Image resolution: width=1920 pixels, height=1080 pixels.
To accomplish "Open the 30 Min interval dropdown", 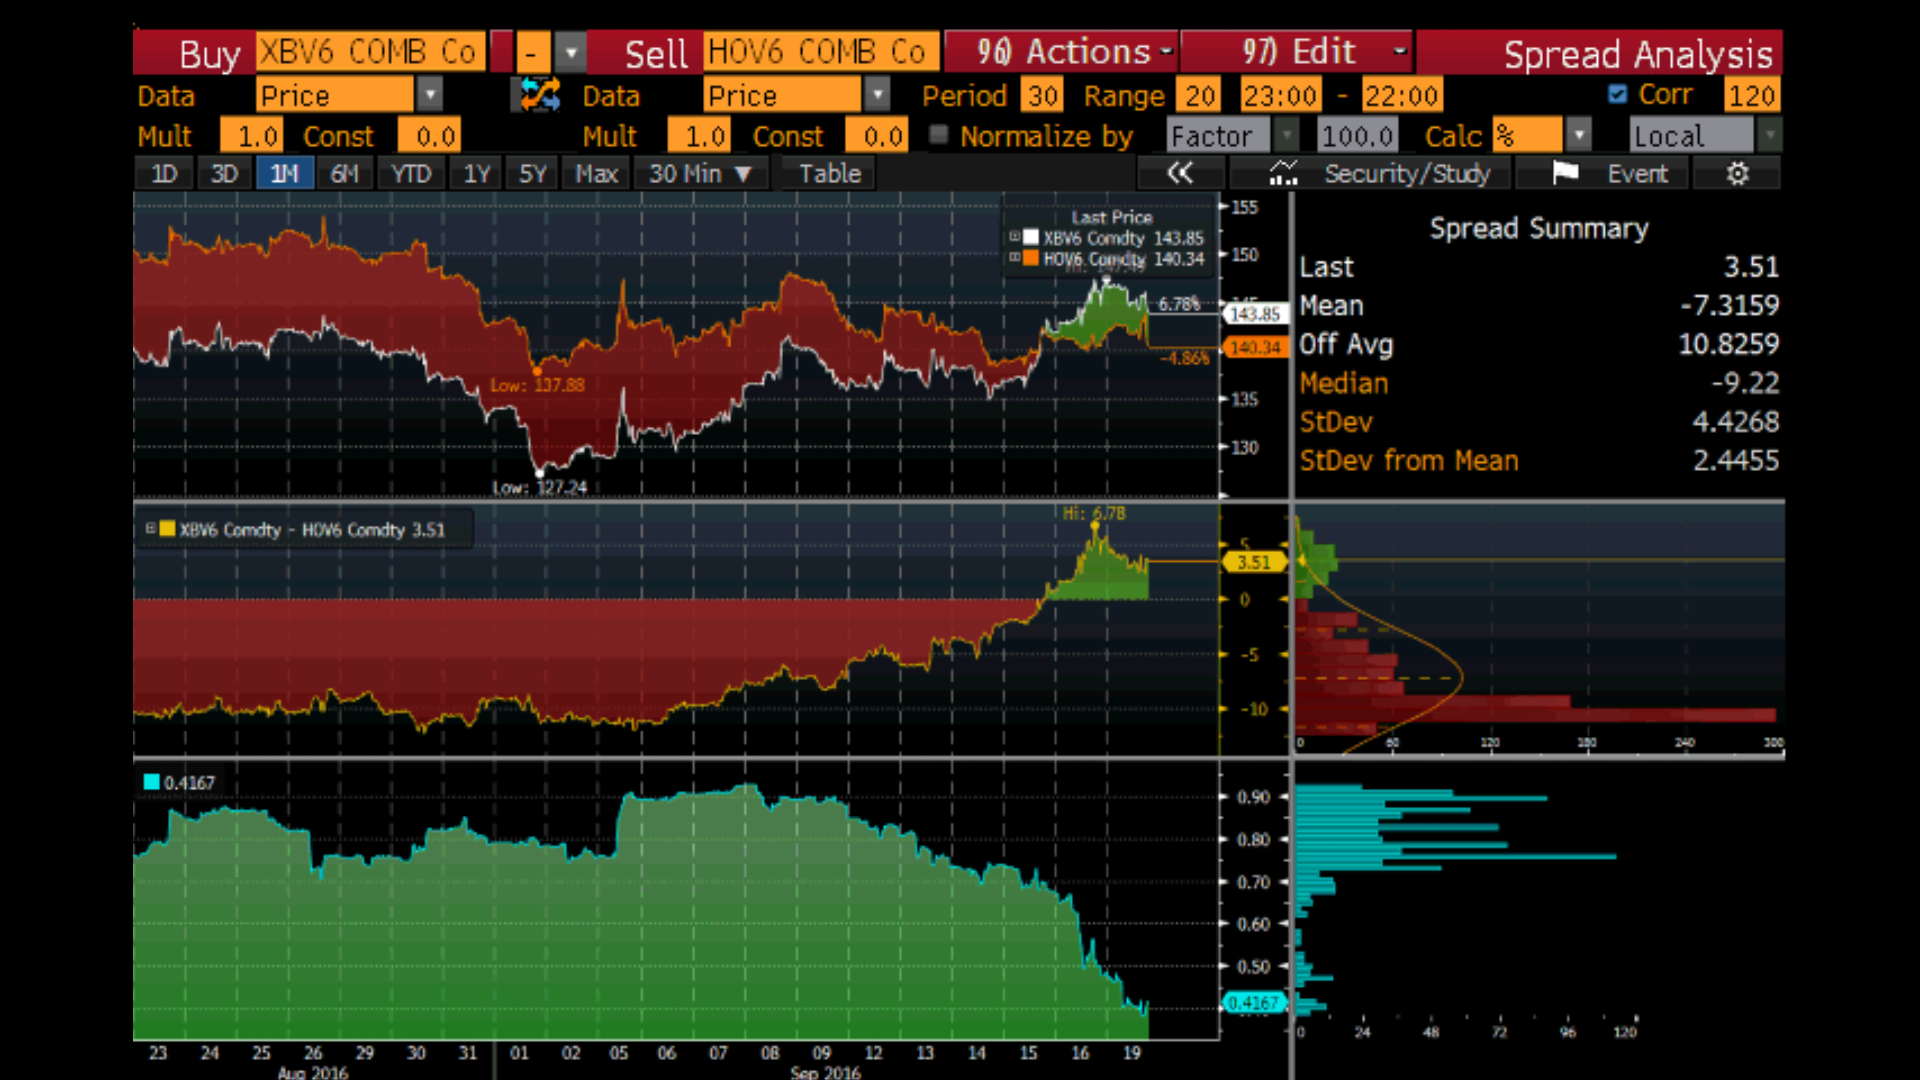I will coord(700,174).
